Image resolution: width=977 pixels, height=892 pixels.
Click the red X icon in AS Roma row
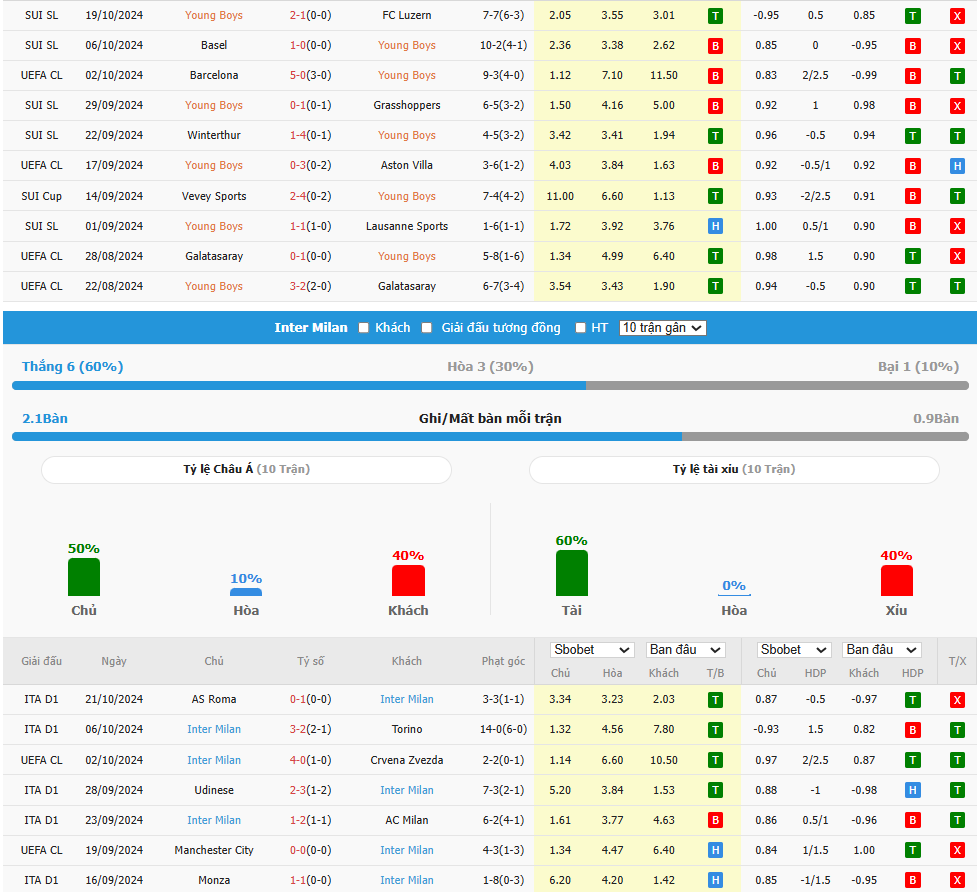pyautogui.click(x=957, y=700)
